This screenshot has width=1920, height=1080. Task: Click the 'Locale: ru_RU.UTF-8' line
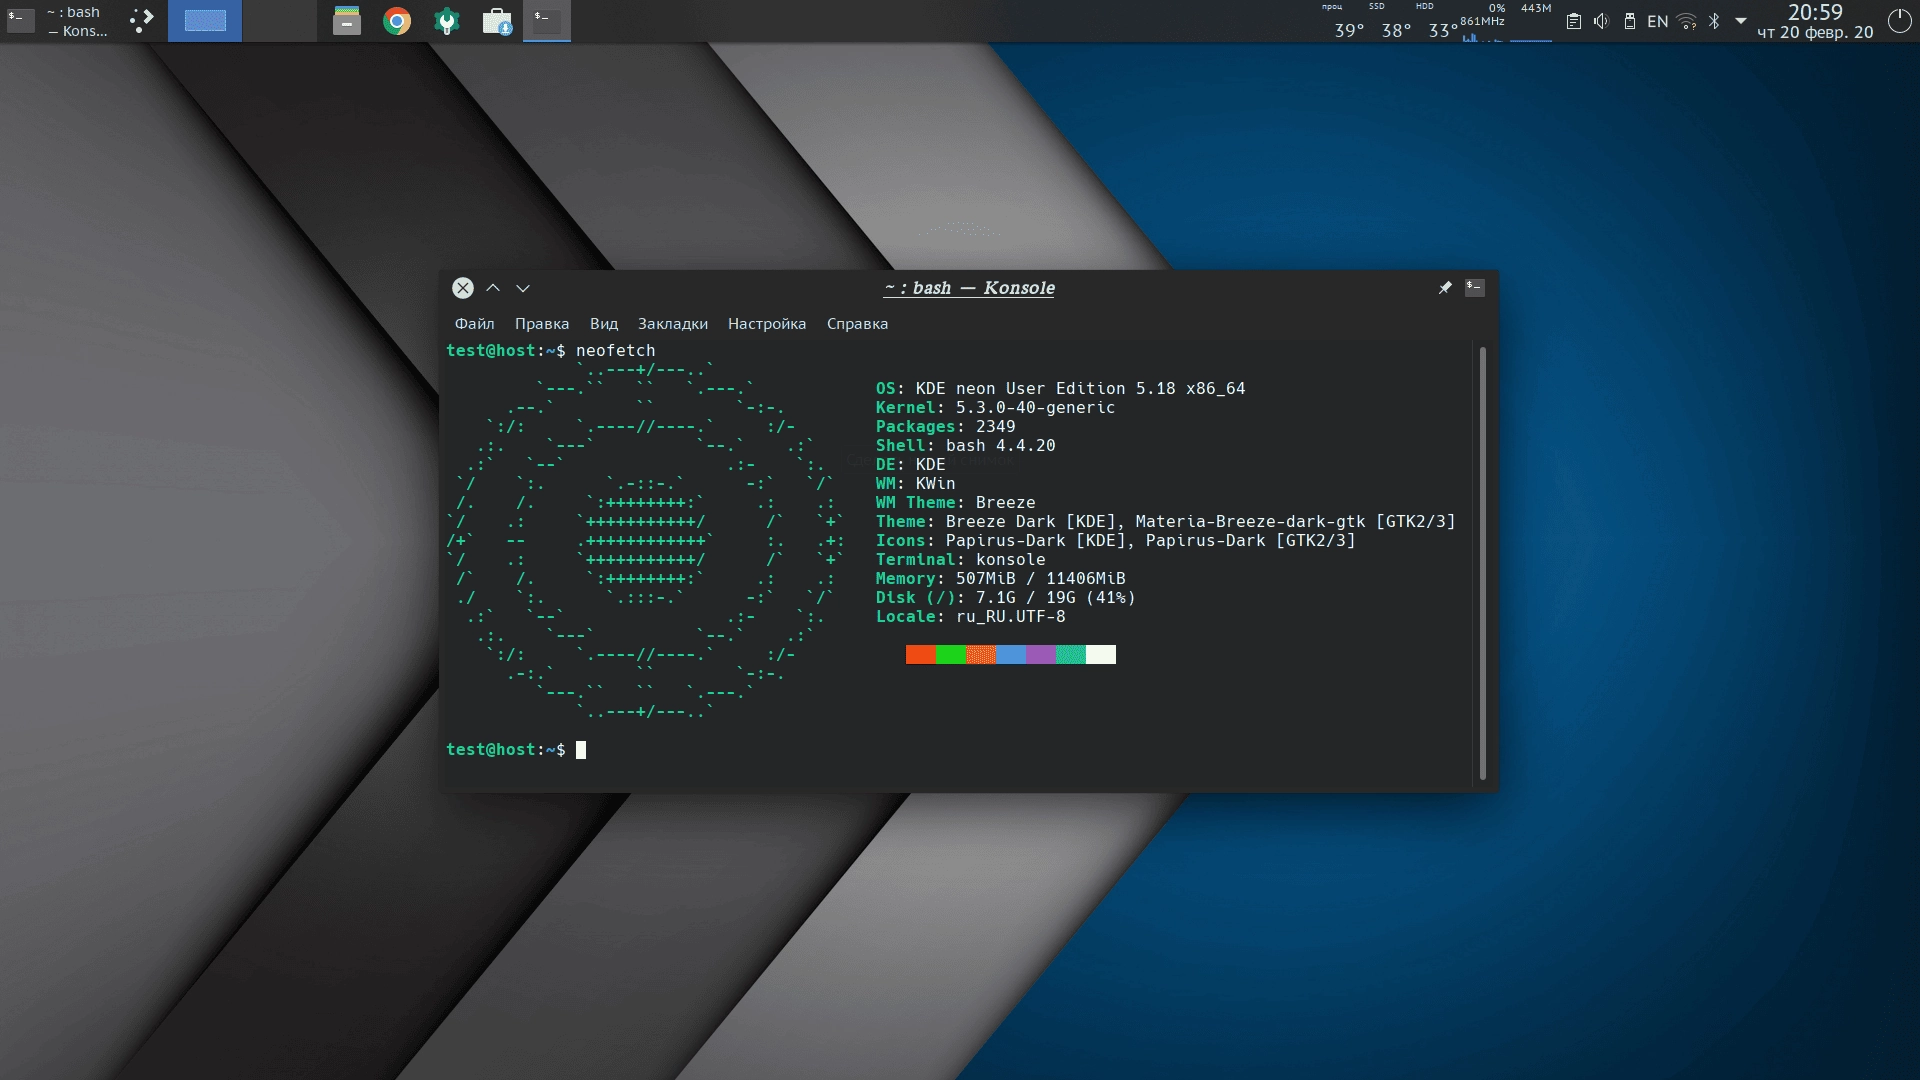971,617
